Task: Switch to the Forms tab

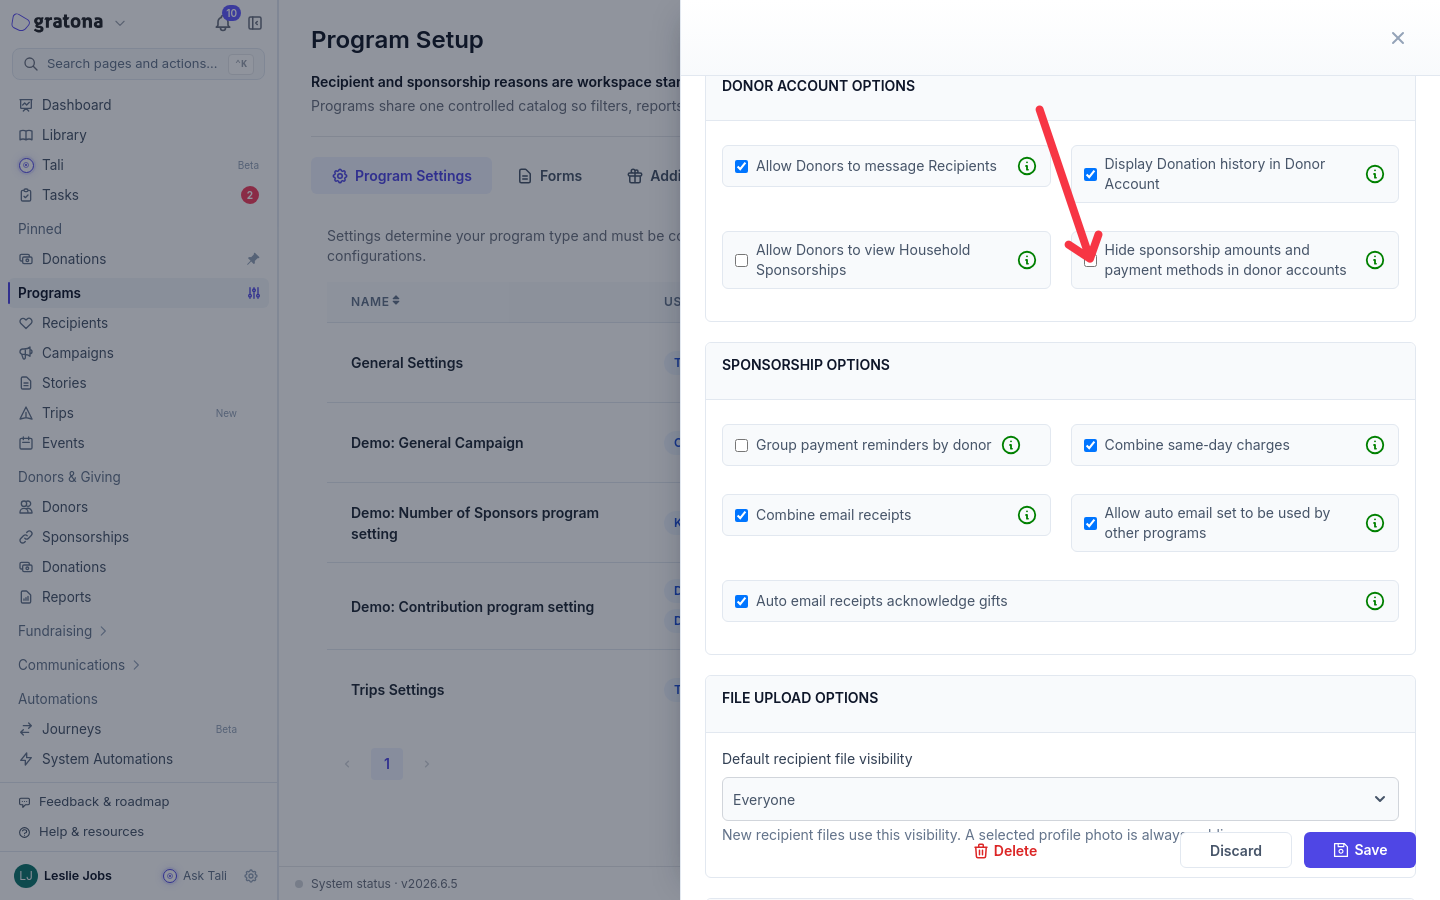Action: (x=549, y=176)
